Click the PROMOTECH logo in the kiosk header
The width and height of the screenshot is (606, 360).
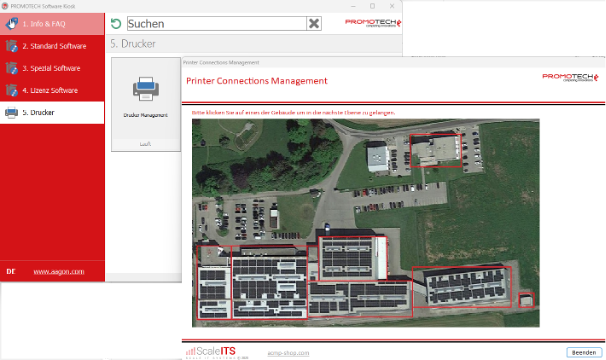[x=373, y=23]
